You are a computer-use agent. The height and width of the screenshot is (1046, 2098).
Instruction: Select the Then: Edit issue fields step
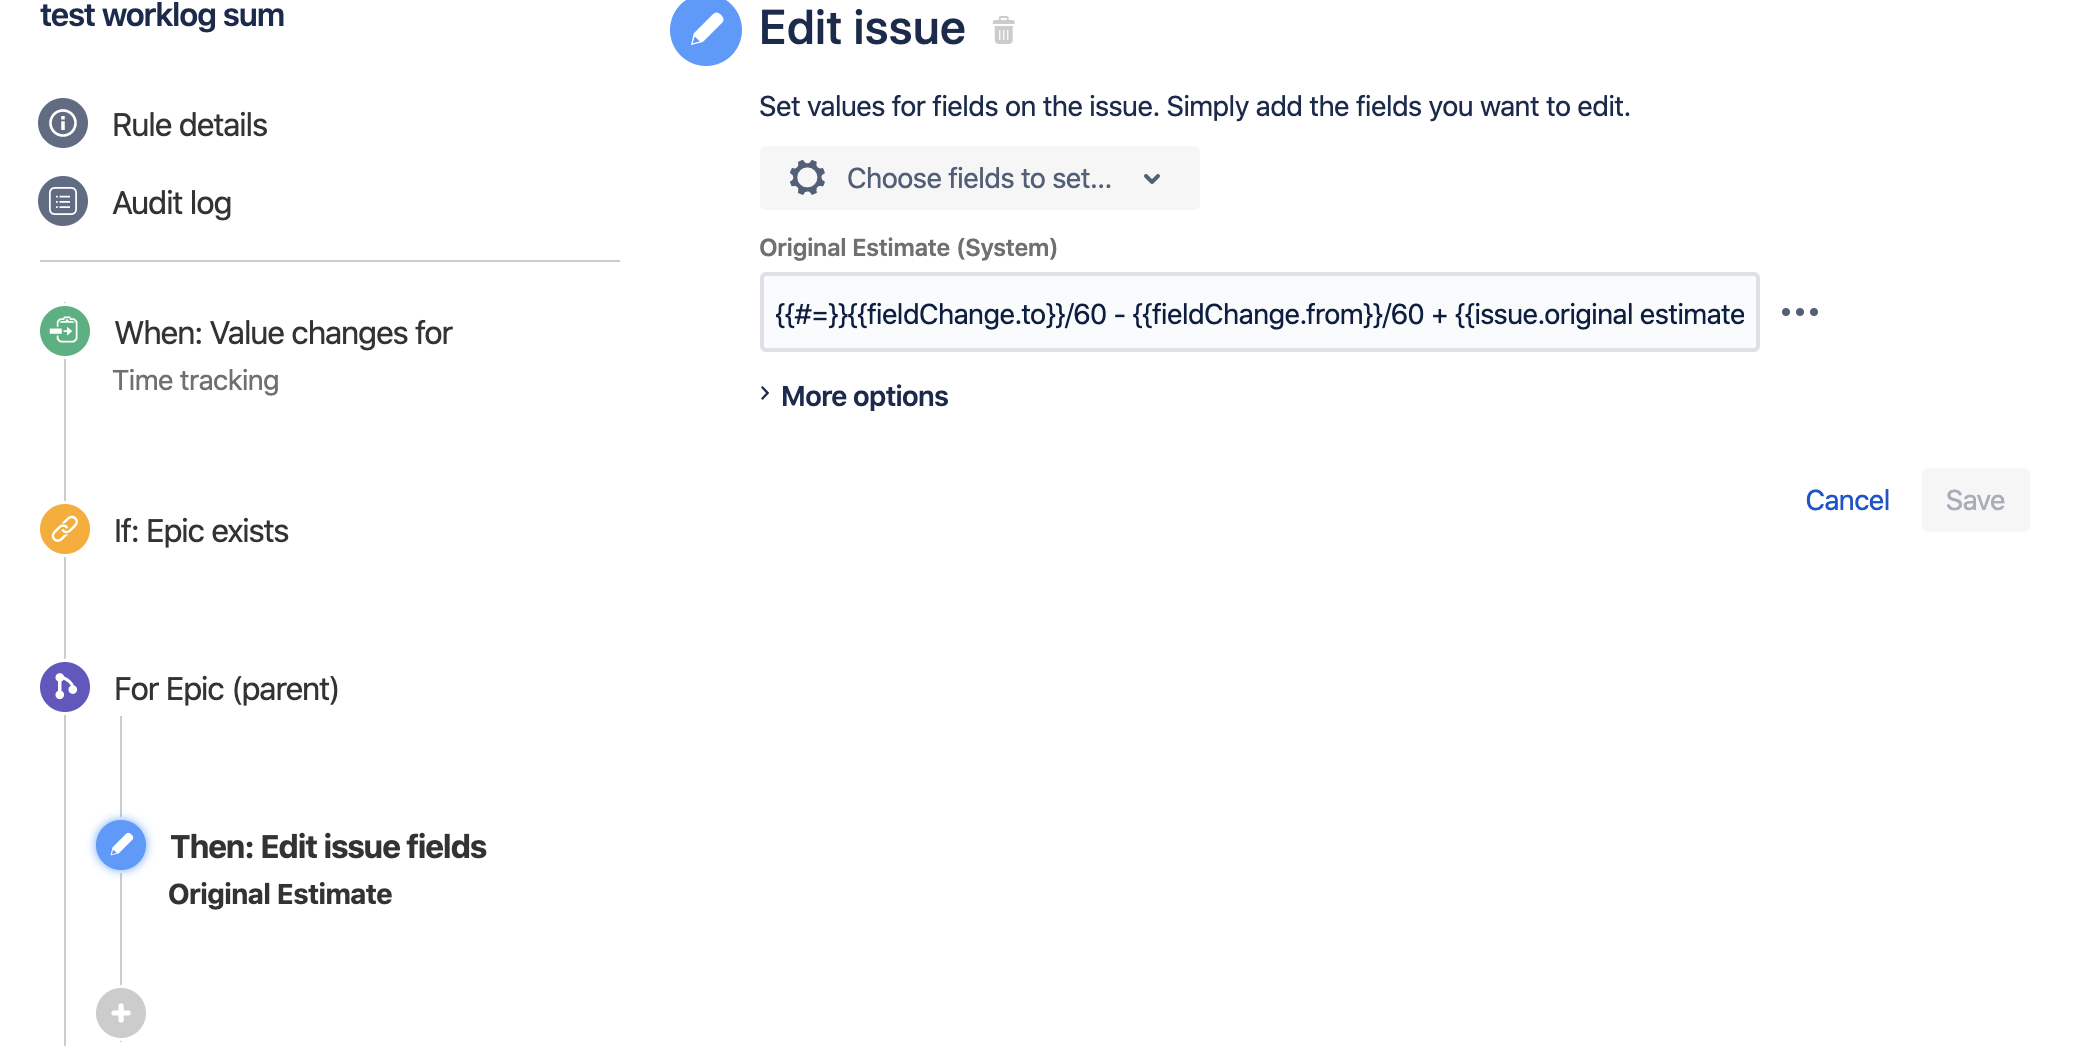(x=328, y=847)
